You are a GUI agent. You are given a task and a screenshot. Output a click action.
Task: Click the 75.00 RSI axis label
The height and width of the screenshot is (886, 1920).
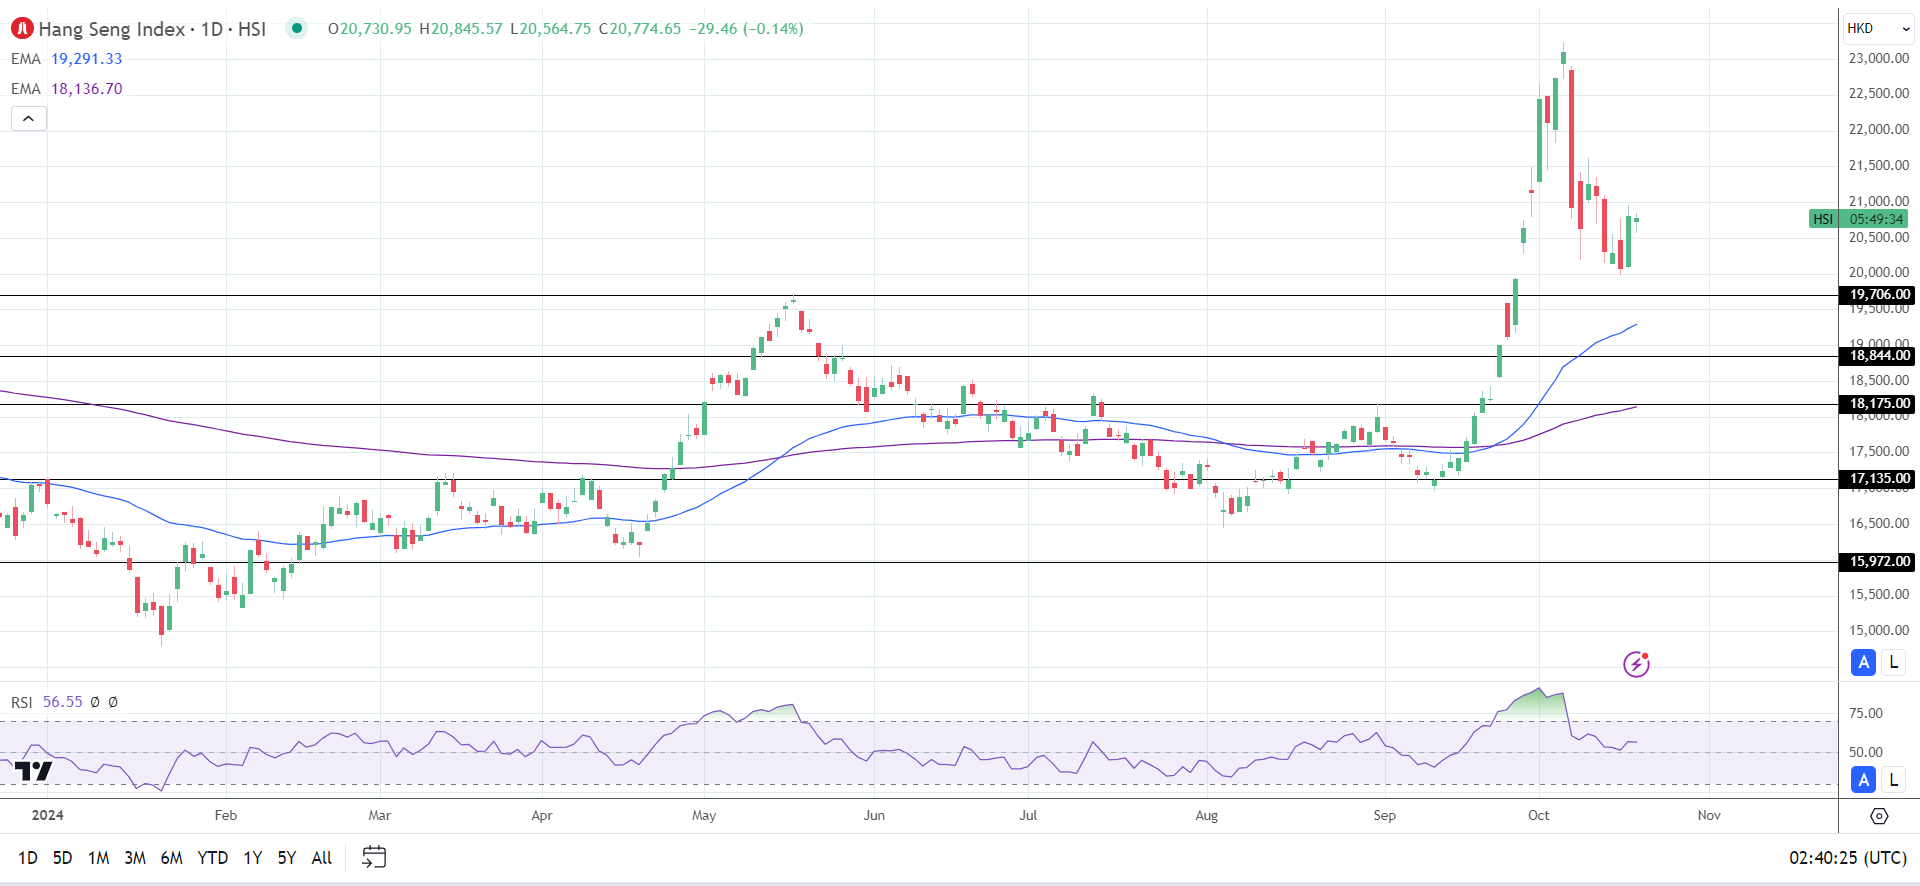pyautogui.click(x=1866, y=713)
